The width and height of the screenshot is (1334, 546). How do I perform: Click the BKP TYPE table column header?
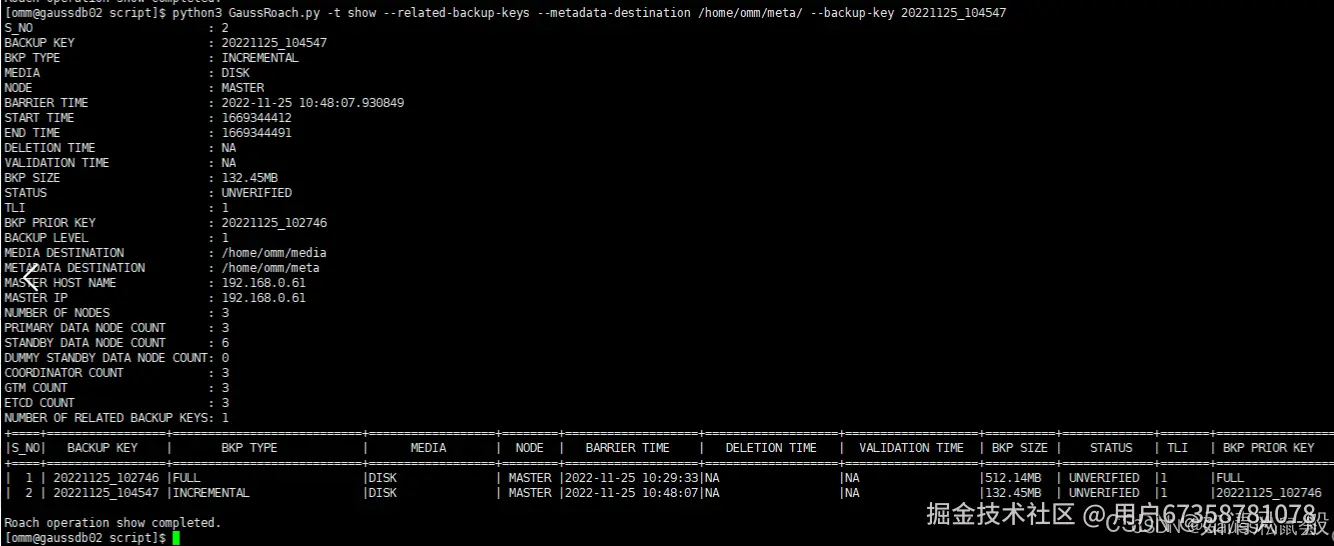click(x=249, y=448)
